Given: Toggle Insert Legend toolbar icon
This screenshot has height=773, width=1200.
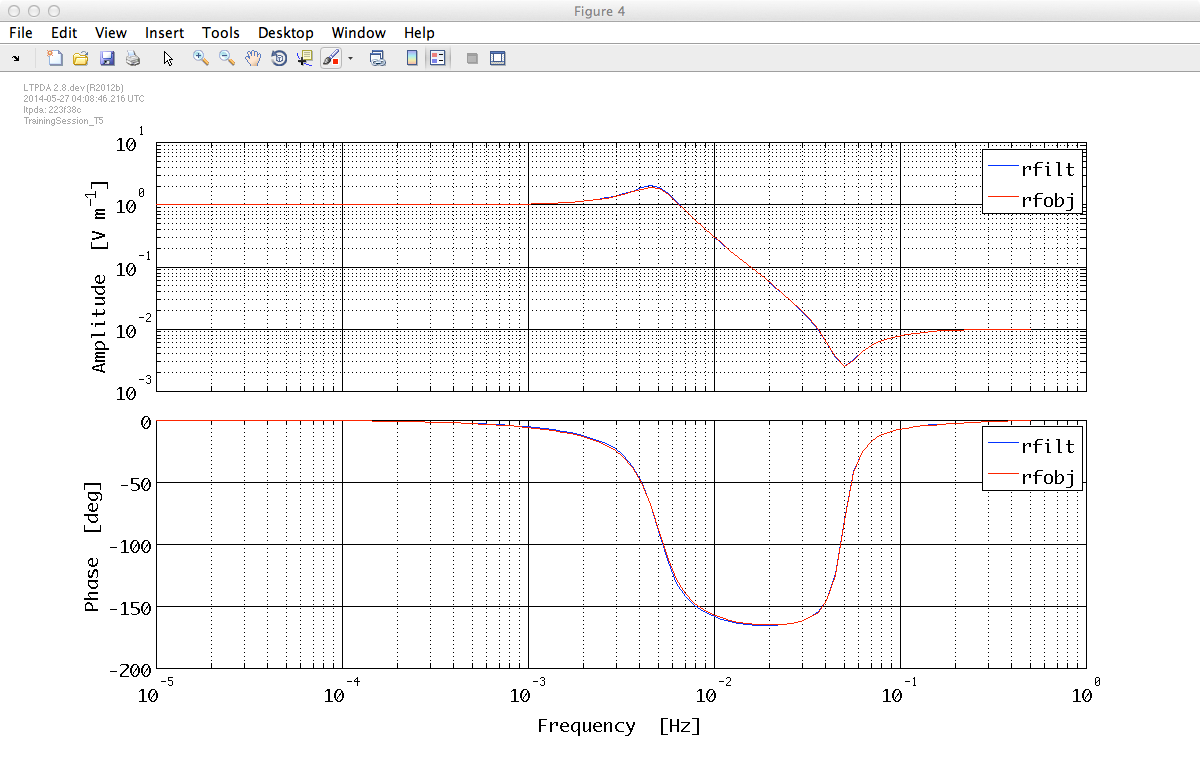Looking at the screenshot, I should tap(437, 58).
